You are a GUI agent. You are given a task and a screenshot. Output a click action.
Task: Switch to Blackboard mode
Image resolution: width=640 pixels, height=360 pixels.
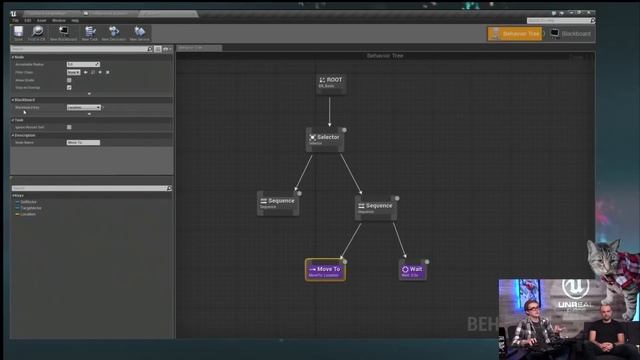570,34
